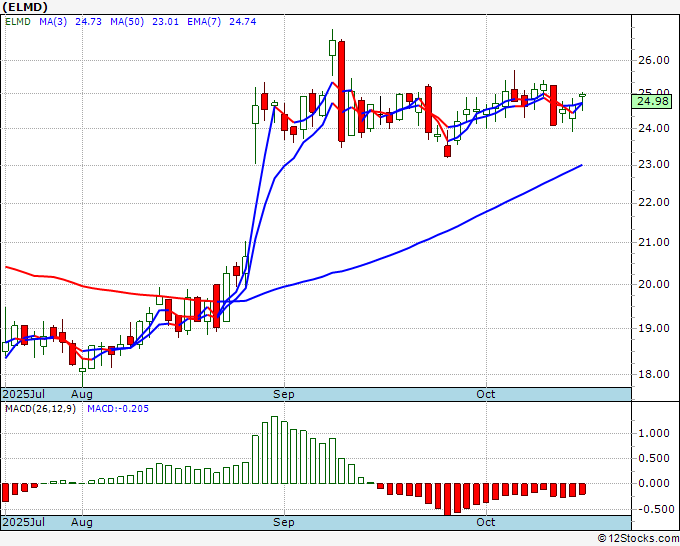Click the EMA(7) legend label
Viewport: 680px width, 546px height.
click(204, 21)
